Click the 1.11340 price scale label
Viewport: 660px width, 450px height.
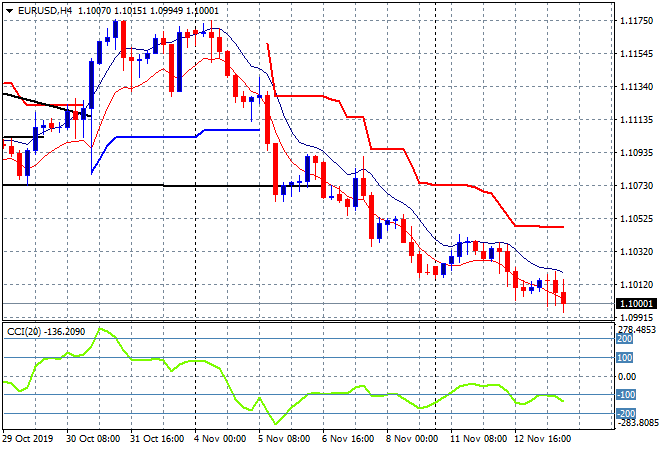pyautogui.click(x=637, y=87)
